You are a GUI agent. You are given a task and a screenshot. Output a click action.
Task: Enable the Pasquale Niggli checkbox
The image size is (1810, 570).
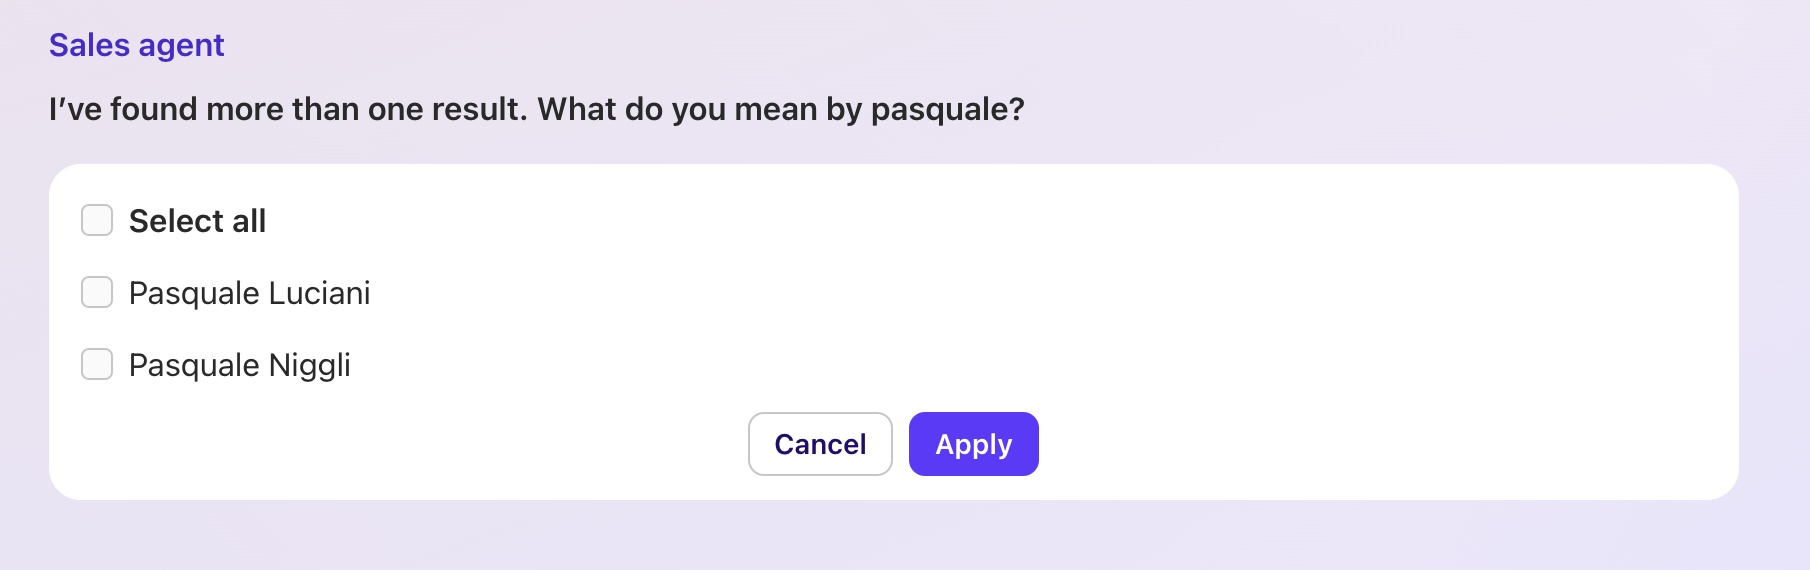tap(97, 364)
